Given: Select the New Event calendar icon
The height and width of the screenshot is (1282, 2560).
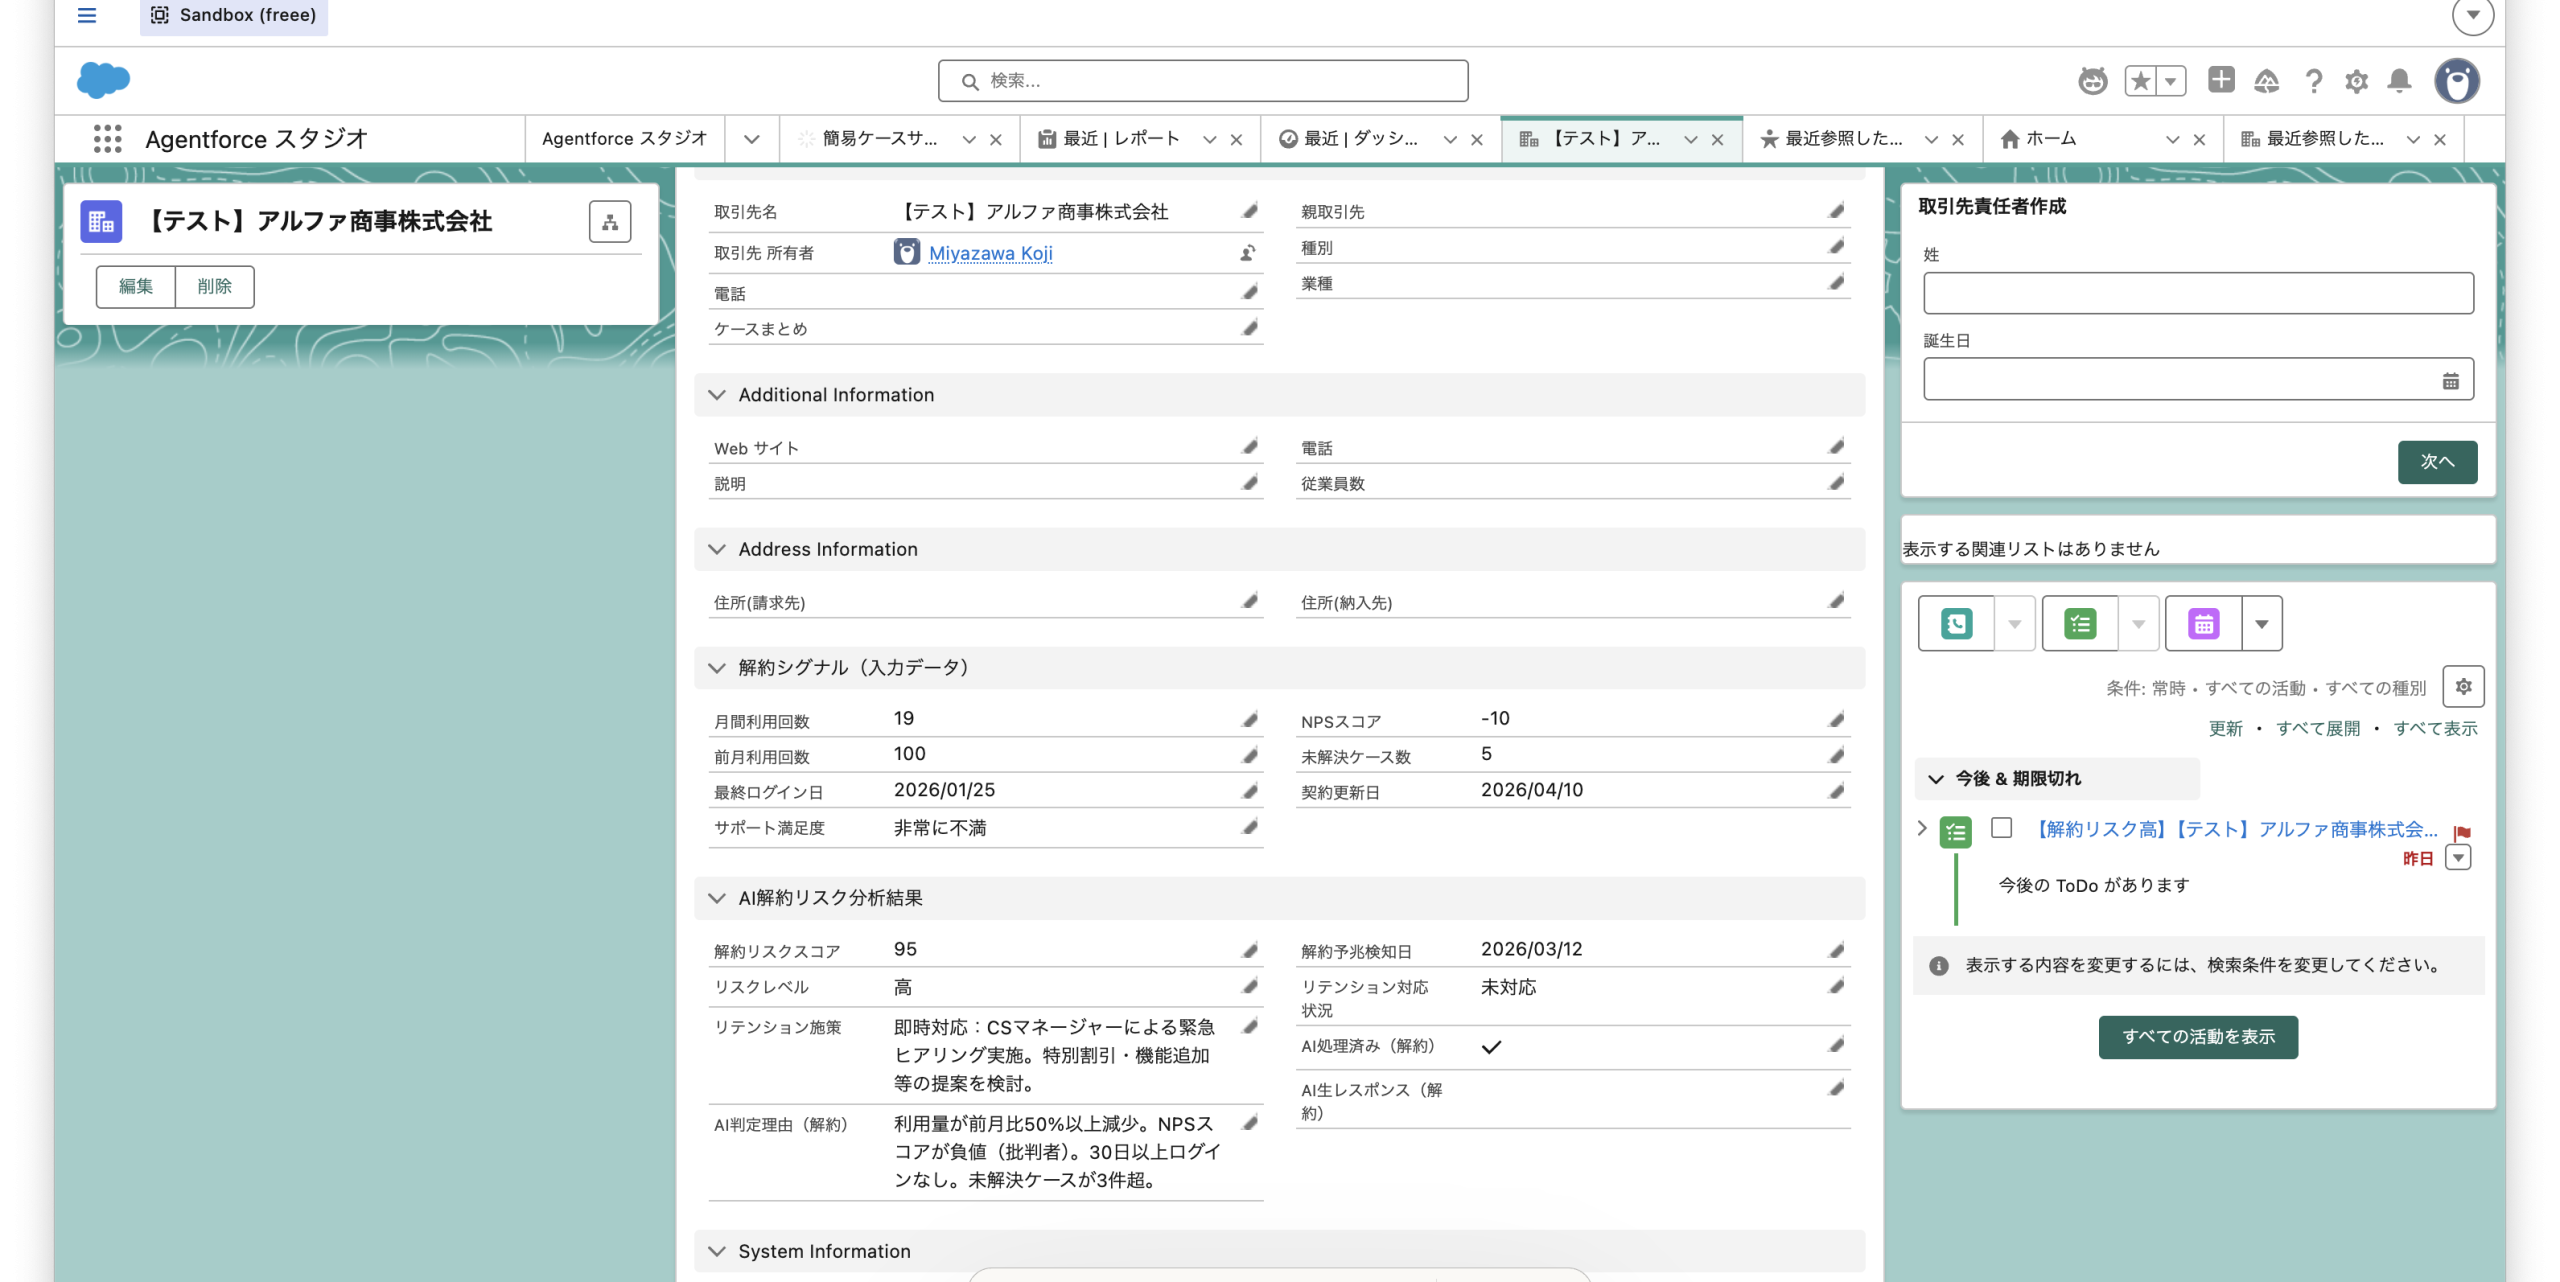Looking at the screenshot, I should coord(2205,623).
